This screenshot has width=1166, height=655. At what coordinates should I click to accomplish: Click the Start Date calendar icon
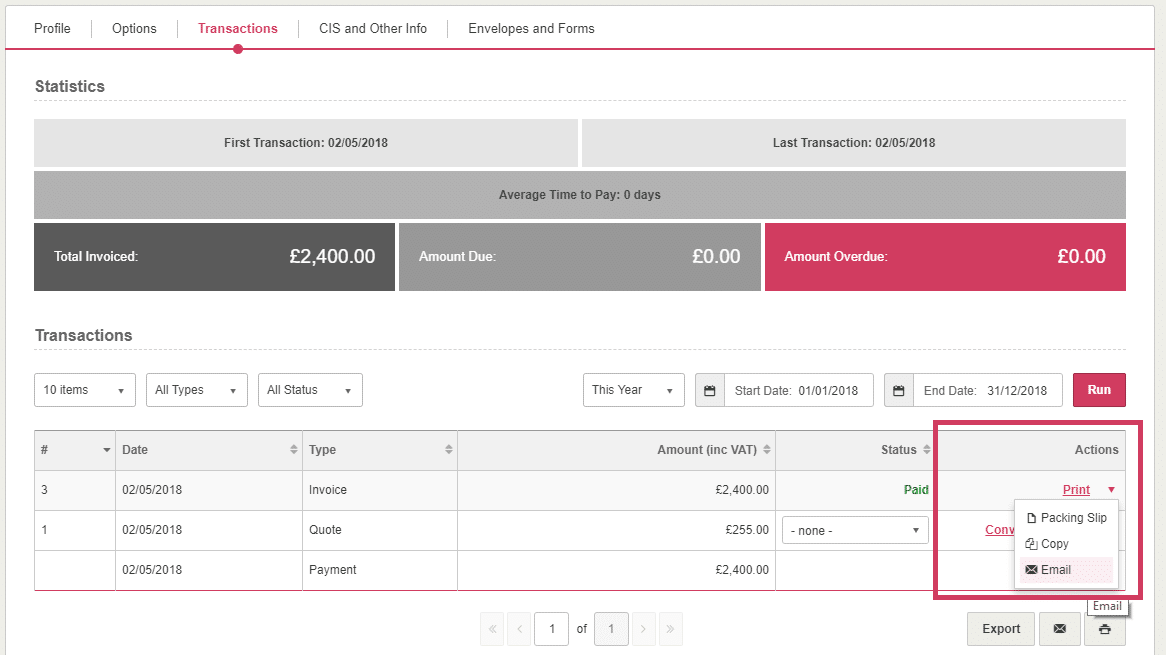[x=710, y=390]
